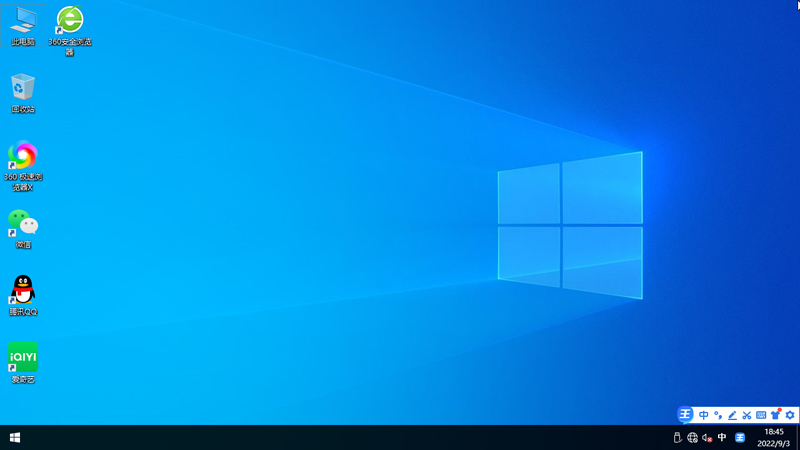Open IME settings gear on floating bar
Viewport: 800px width, 450px height.
click(790, 415)
